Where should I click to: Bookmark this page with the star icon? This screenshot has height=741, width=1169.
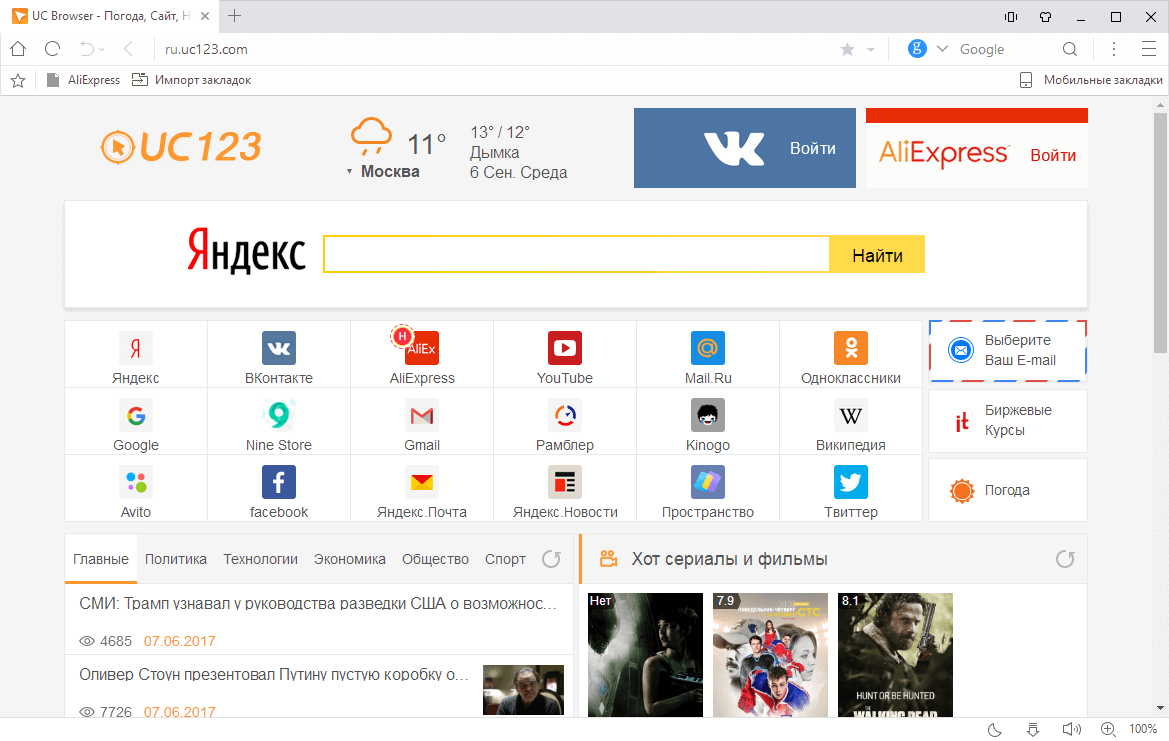click(x=845, y=48)
